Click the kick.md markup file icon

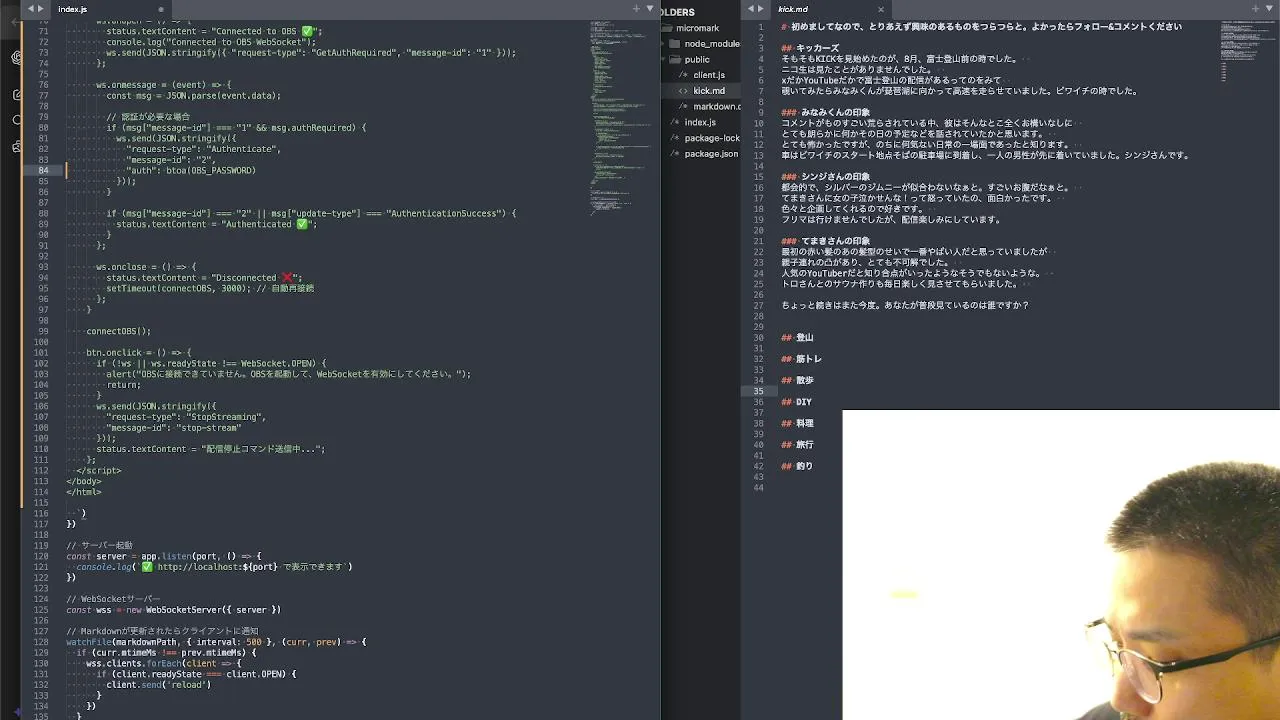pos(684,91)
